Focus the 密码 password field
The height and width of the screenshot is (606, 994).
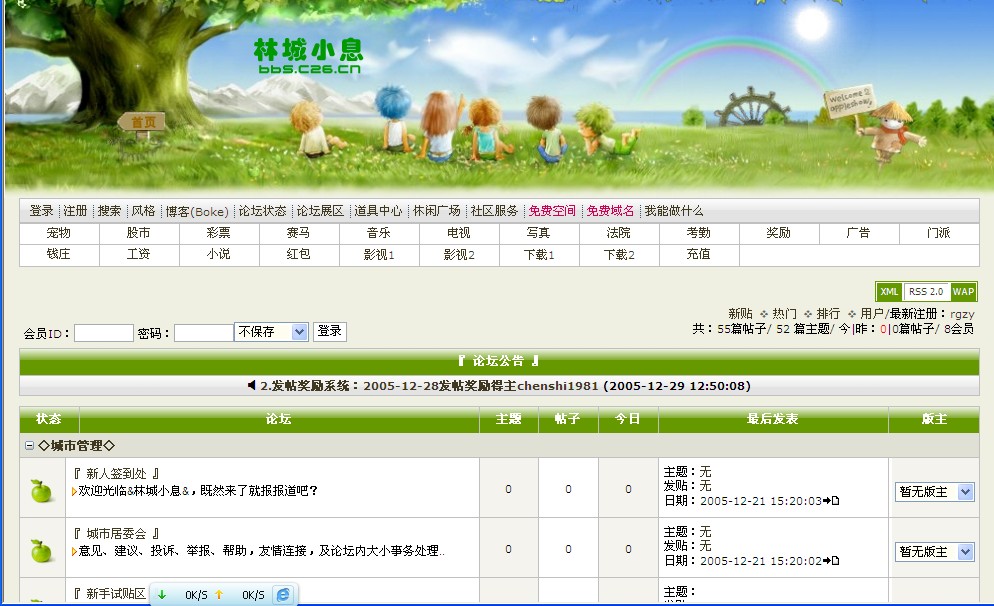coord(203,333)
